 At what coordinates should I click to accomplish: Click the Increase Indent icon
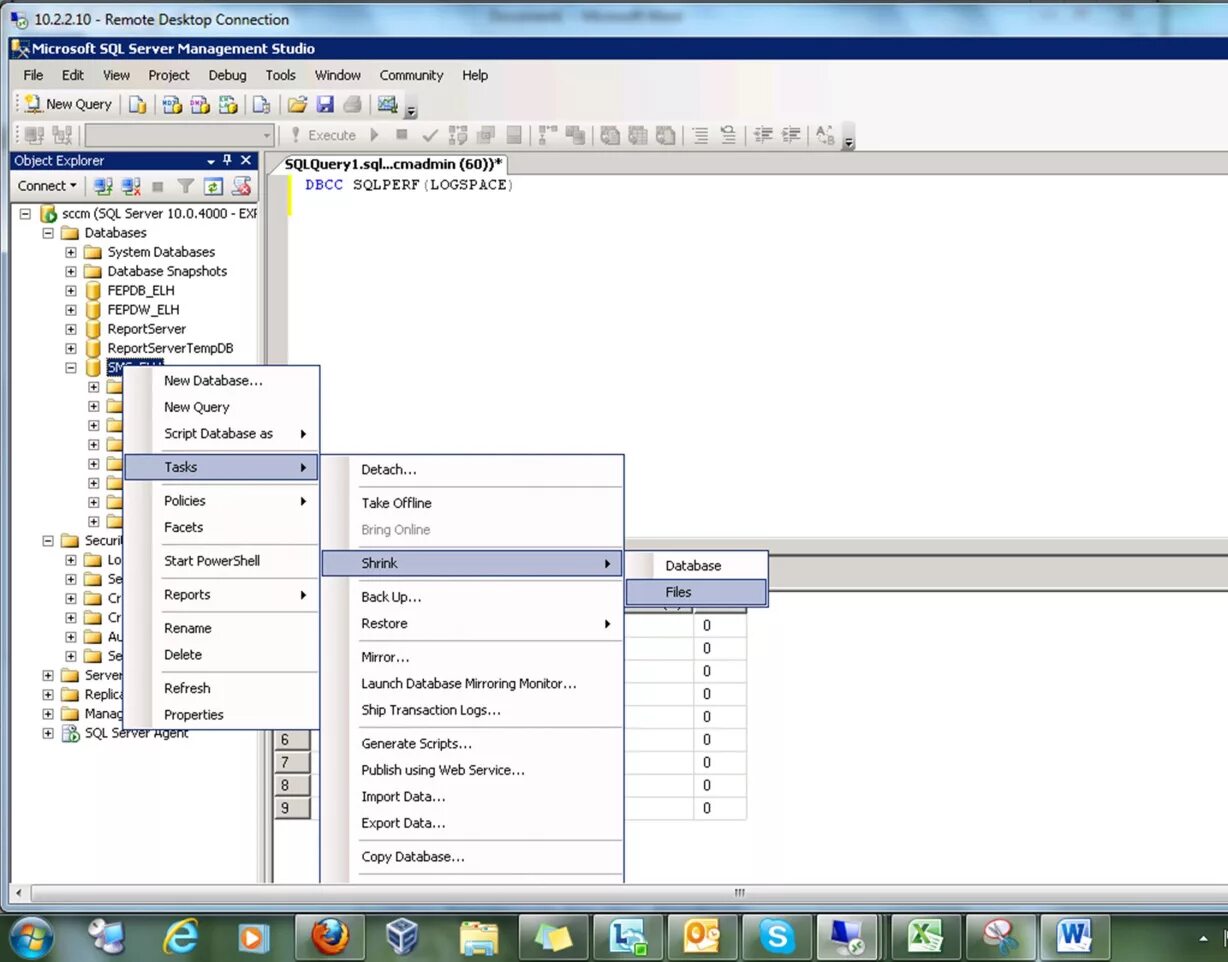(x=791, y=135)
